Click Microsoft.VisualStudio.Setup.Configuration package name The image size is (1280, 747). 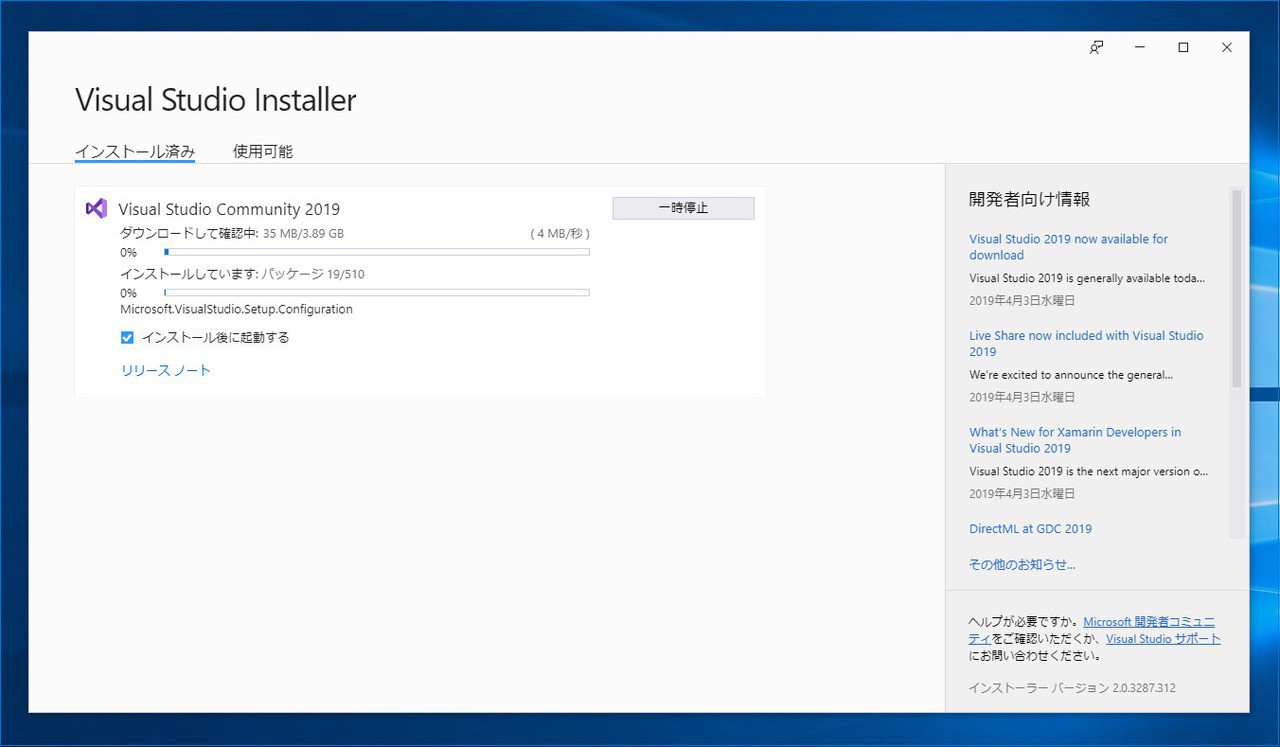coord(236,310)
